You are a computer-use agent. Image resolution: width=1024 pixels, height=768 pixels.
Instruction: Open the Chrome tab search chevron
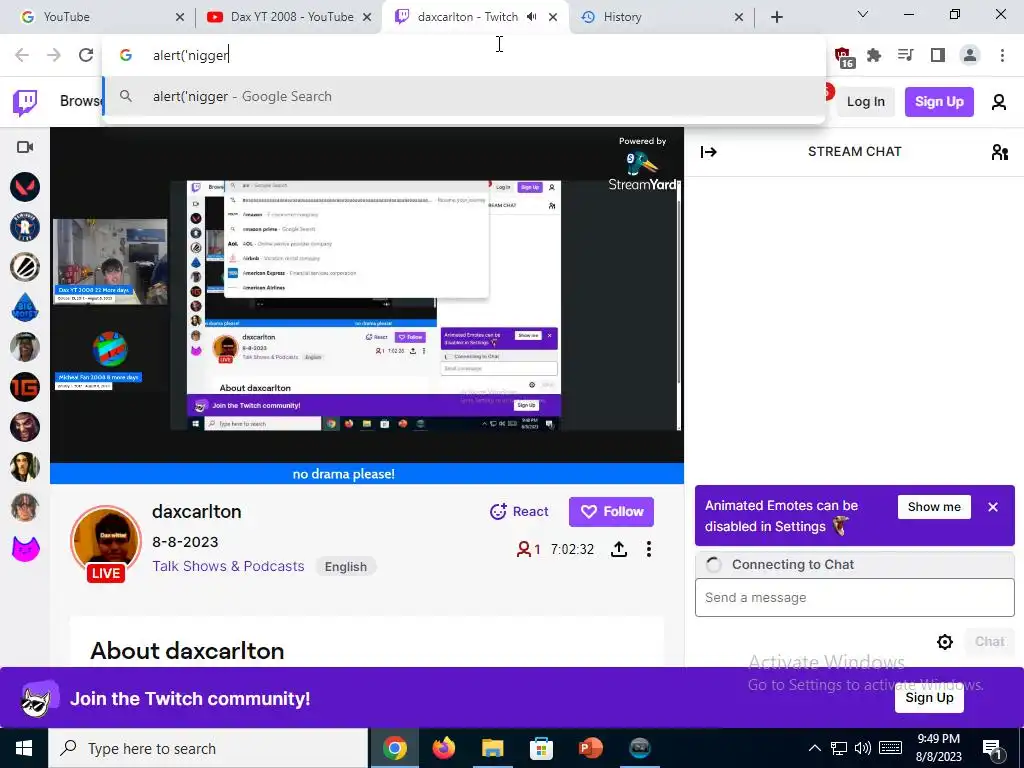tap(863, 14)
